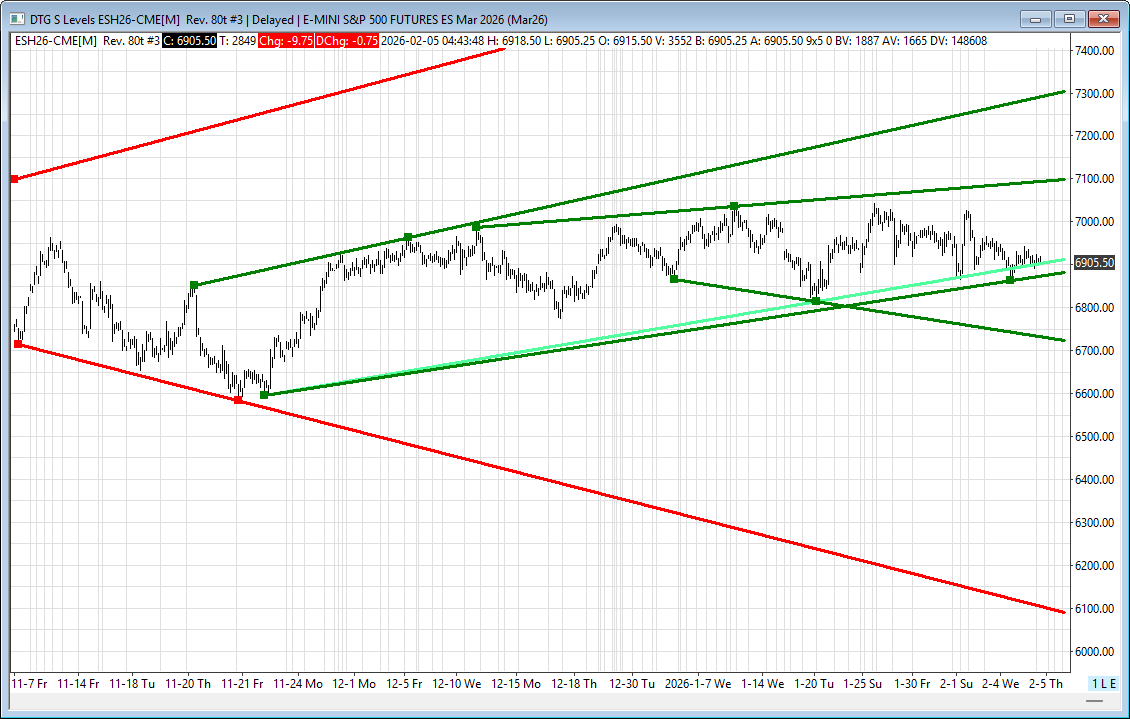Image resolution: width=1130 pixels, height=719 pixels.
Task: Select red anchor square at the 11-21 low
Action: point(238,400)
